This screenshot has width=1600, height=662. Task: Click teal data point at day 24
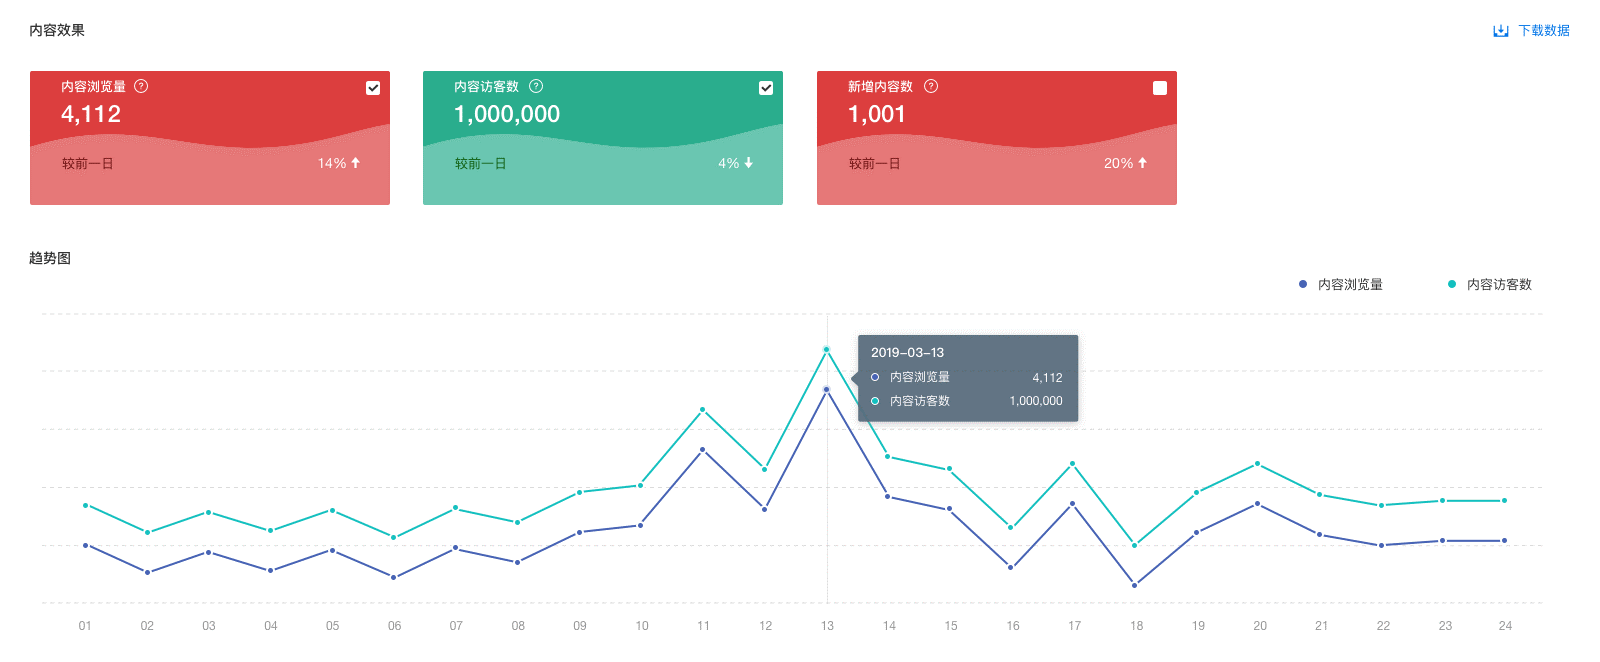(1504, 500)
